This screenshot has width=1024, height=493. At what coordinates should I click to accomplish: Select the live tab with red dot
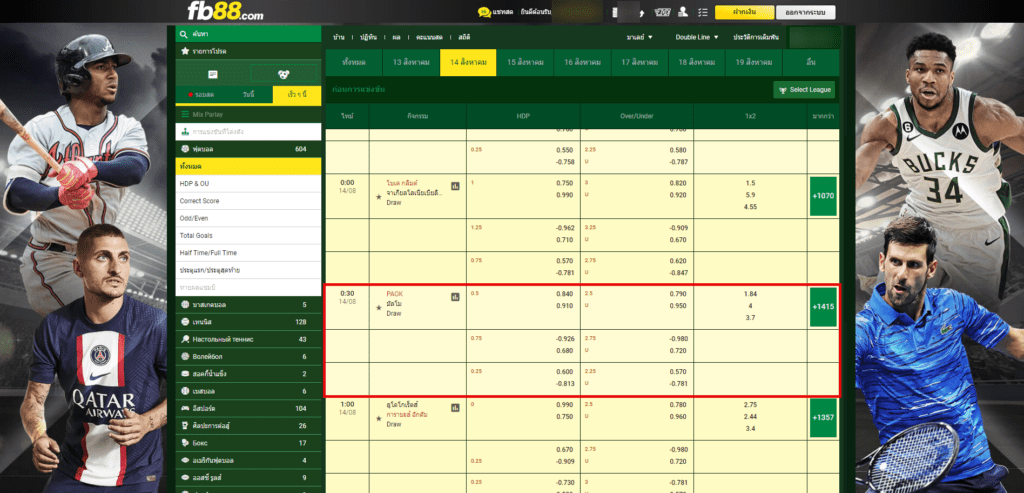click(x=200, y=95)
